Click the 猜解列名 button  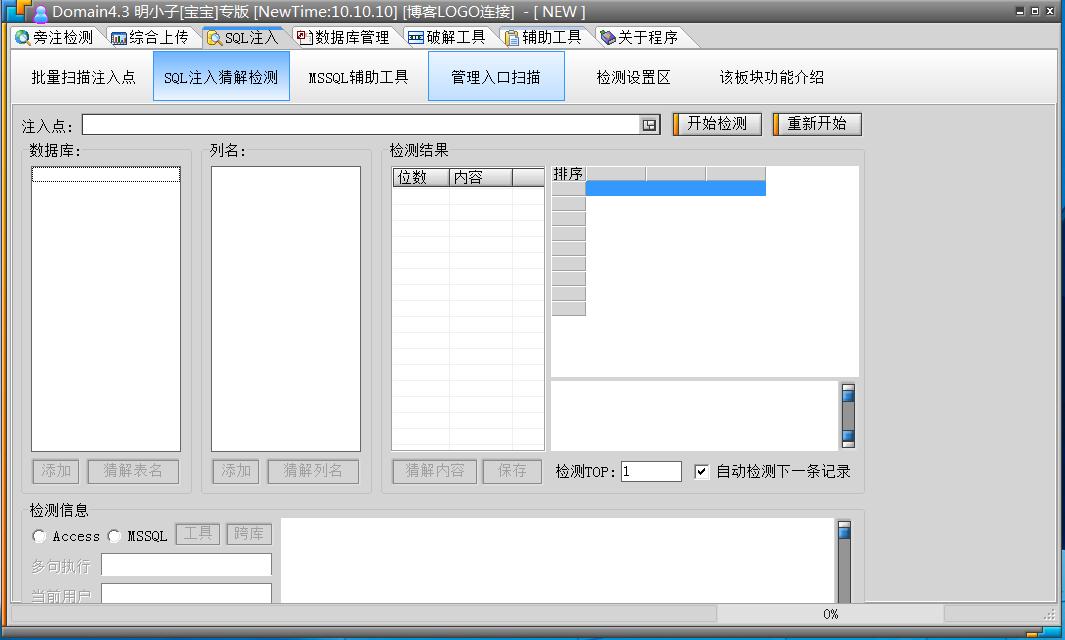click(x=313, y=471)
